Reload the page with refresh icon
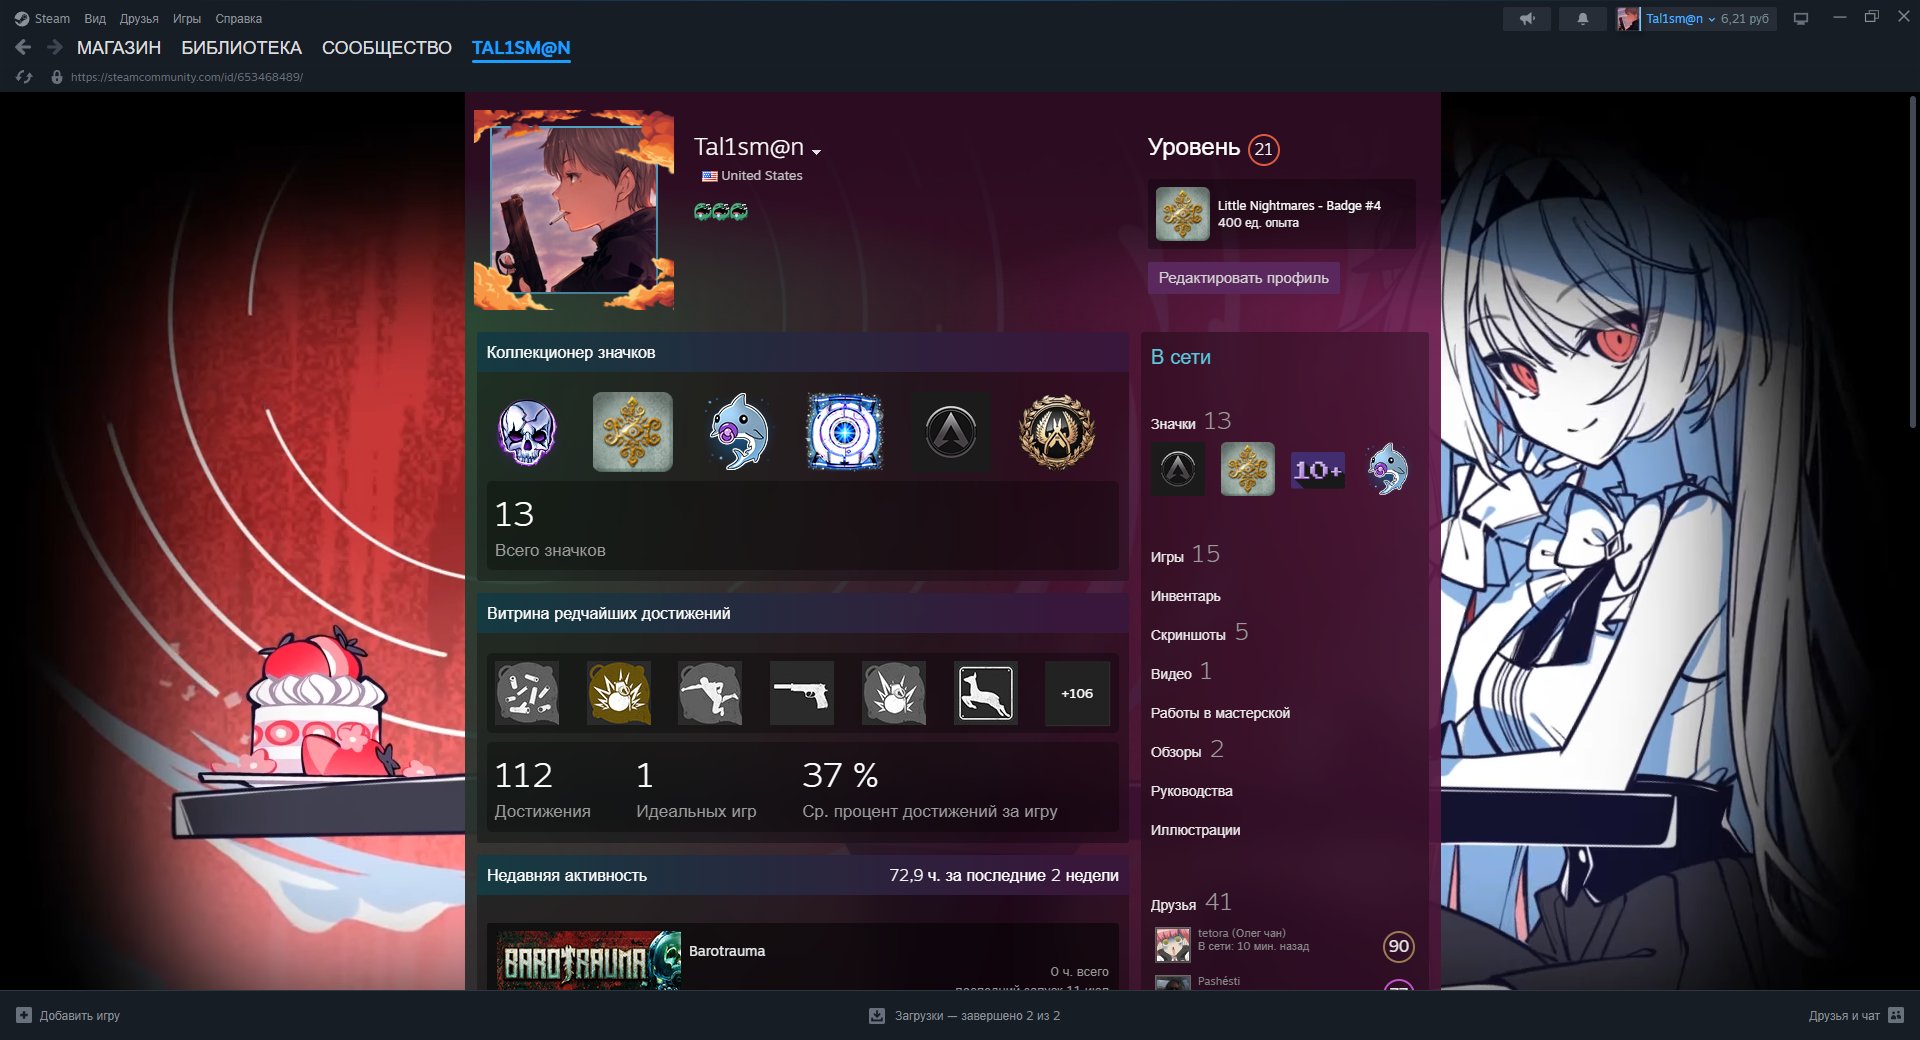Screen dimensions: 1920x1040 coord(24,77)
